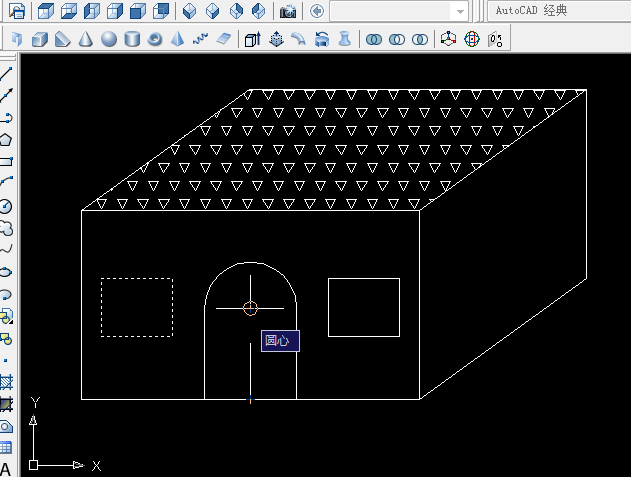
Task: Select the Sphere solid tool
Action: pyautogui.click(x=109, y=40)
